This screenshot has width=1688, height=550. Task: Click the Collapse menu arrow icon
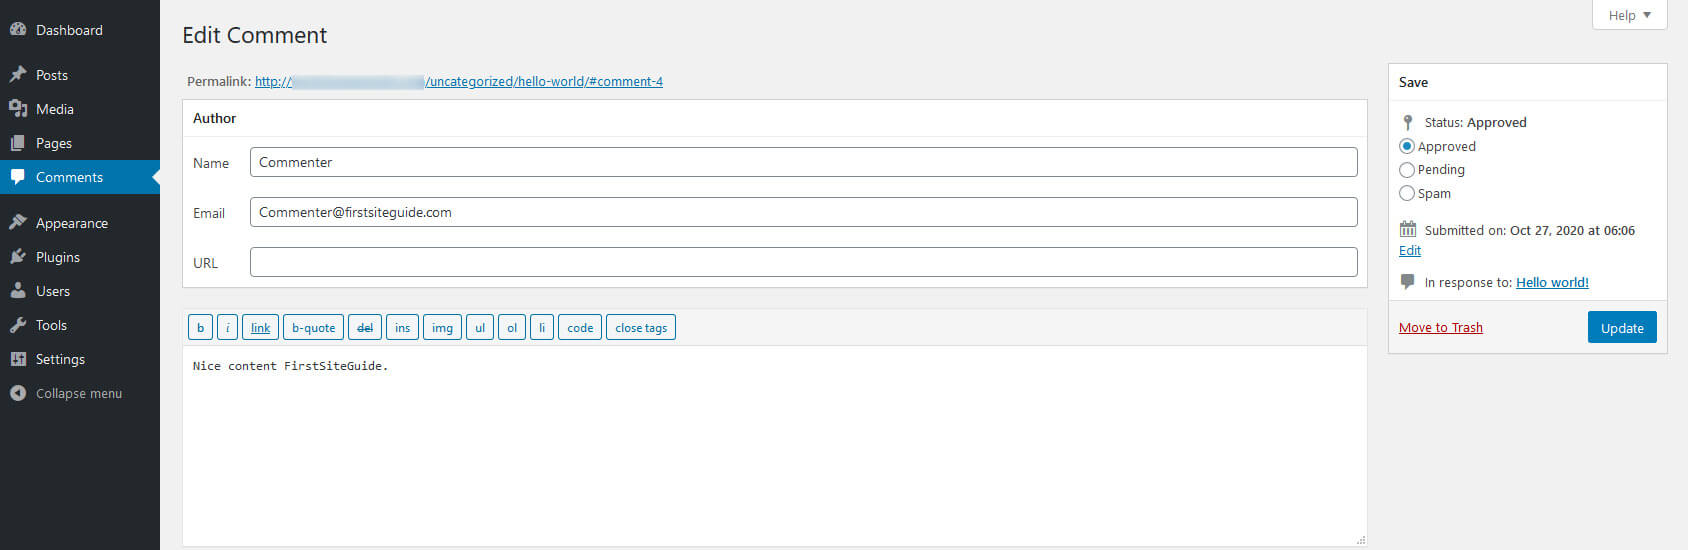click(x=17, y=393)
